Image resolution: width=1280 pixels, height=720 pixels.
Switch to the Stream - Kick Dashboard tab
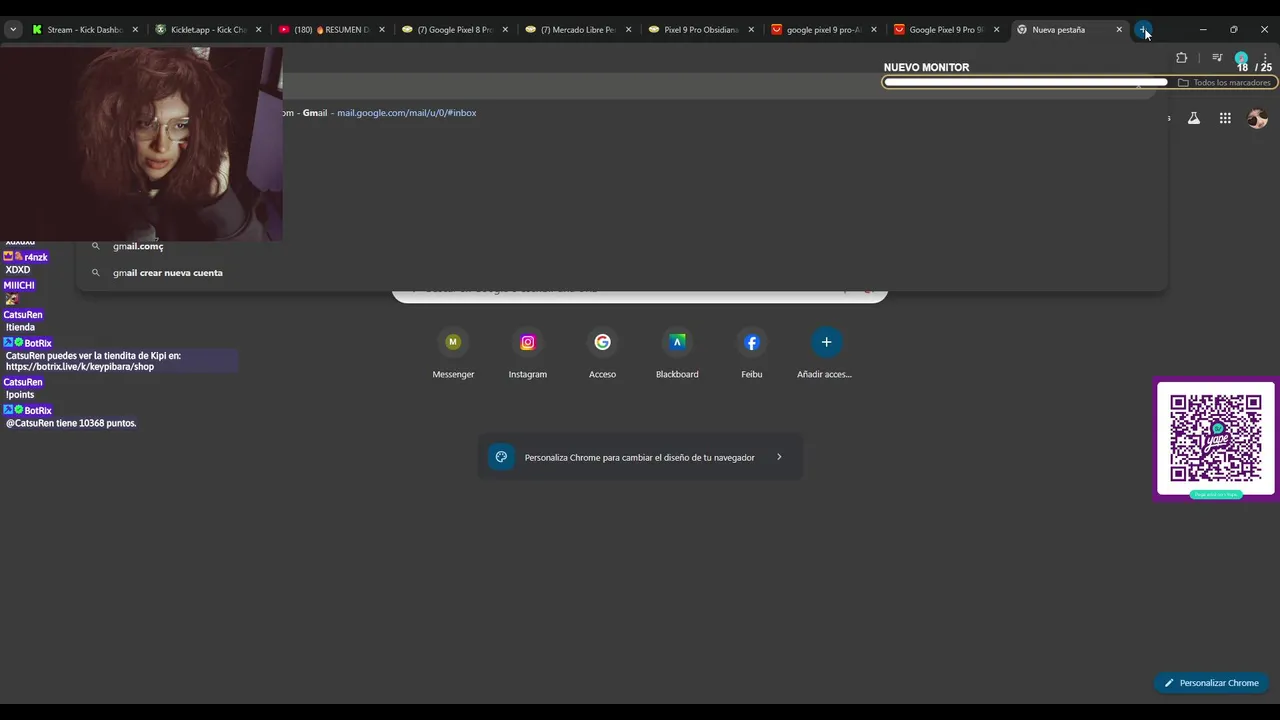(x=84, y=30)
